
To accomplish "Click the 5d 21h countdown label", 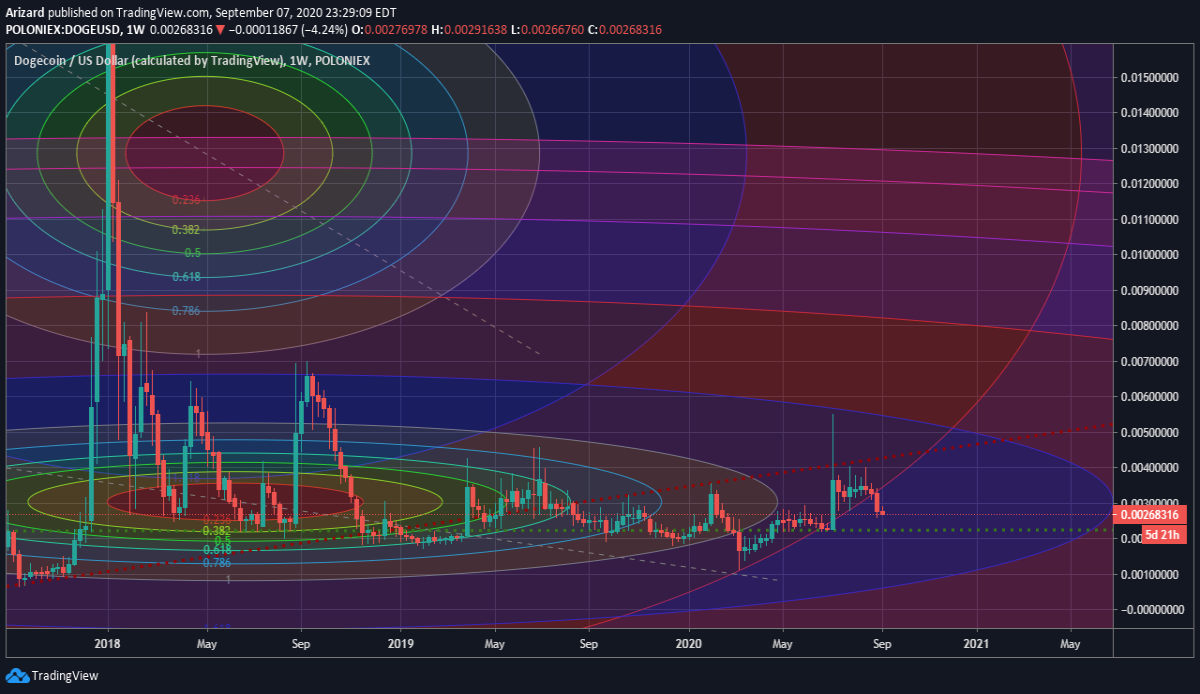I will pyautogui.click(x=1163, y=536).
